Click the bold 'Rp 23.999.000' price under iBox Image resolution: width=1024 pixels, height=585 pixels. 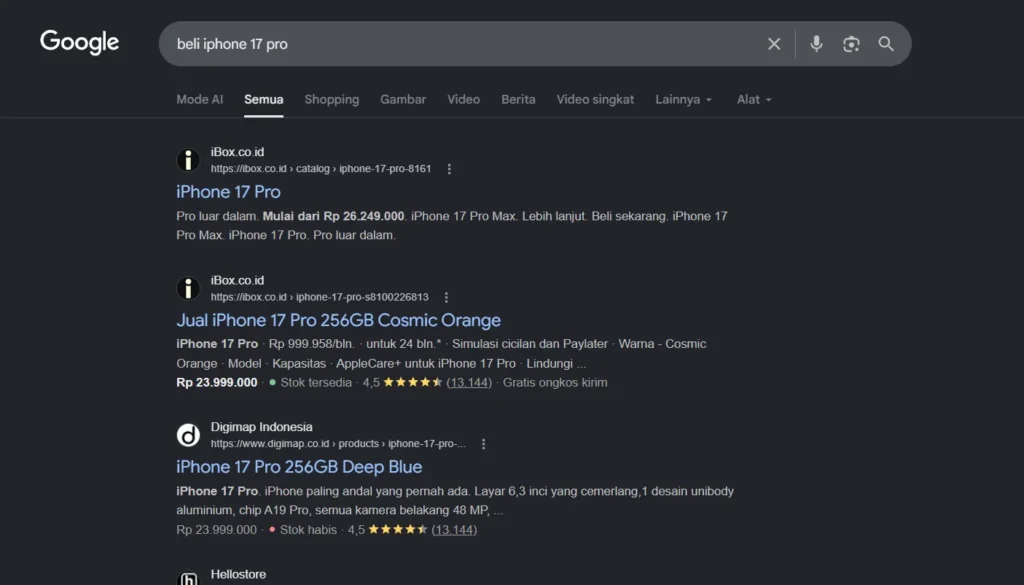pyautogui.click(x=217, y=383)
